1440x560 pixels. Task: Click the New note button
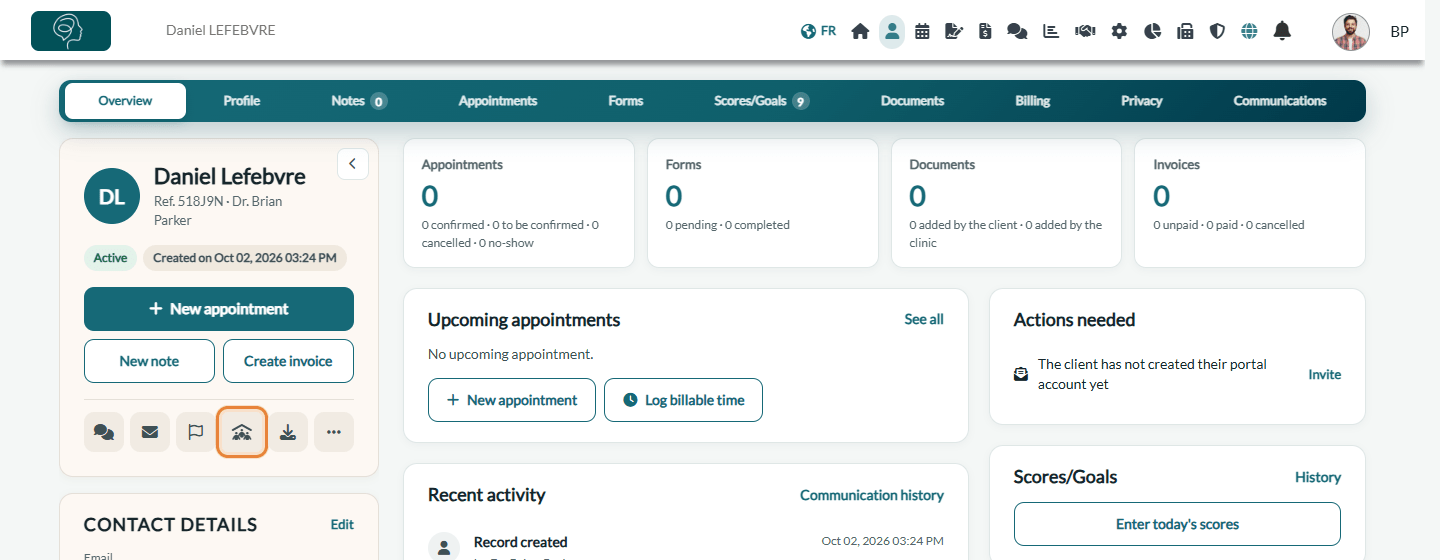[x=149, y=361]
